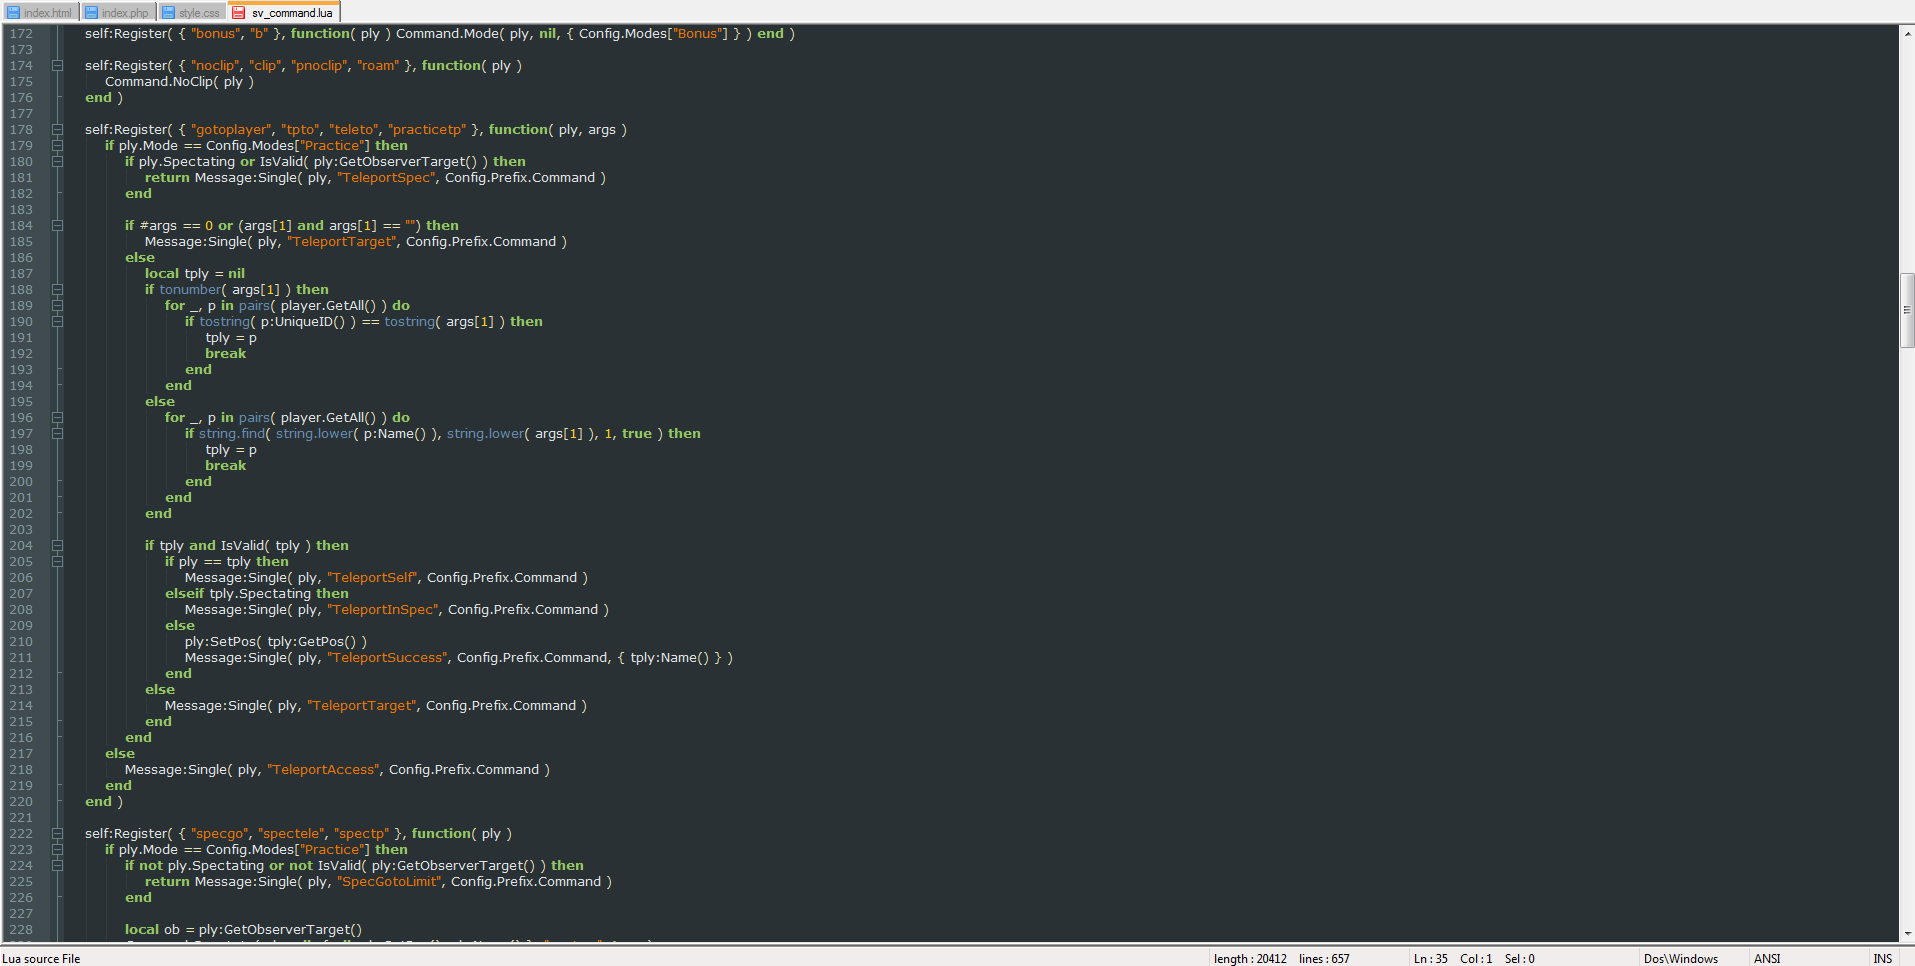Click the blue disk icon on style.css tab
This screenshot has width=1915, height=966.
tap(168, 13)
